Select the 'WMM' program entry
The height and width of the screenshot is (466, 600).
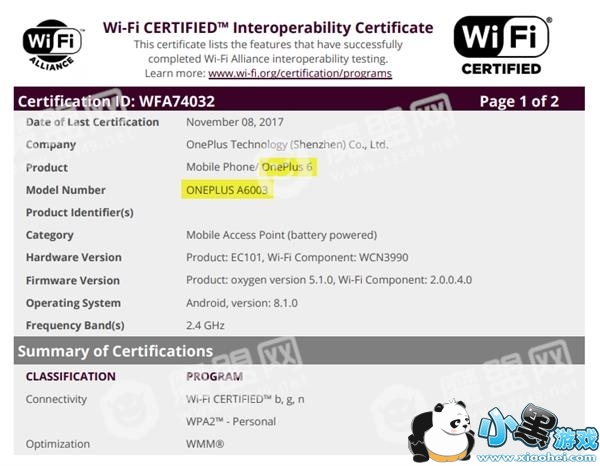point(205,444)
